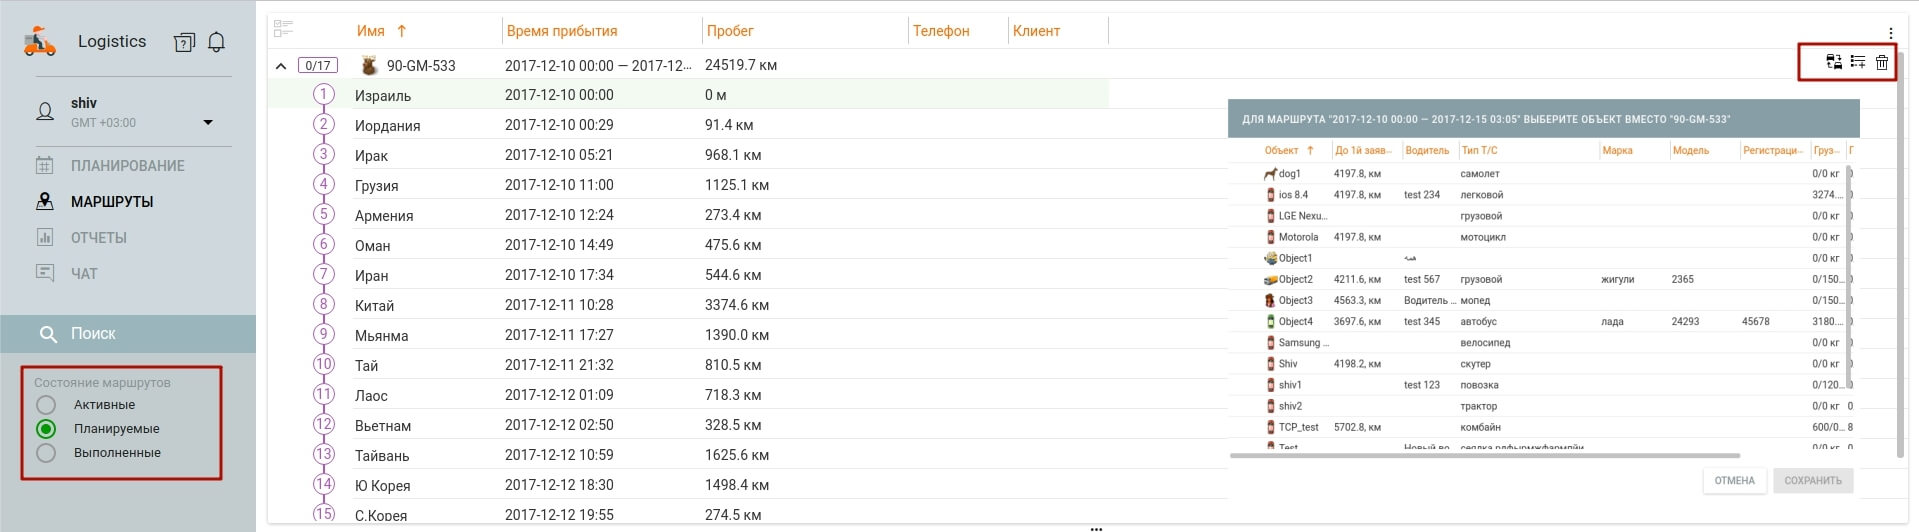Open the shiv user account dropdown
The image size is (1919, 532).
pyautogui.click(x=208, y=122)
